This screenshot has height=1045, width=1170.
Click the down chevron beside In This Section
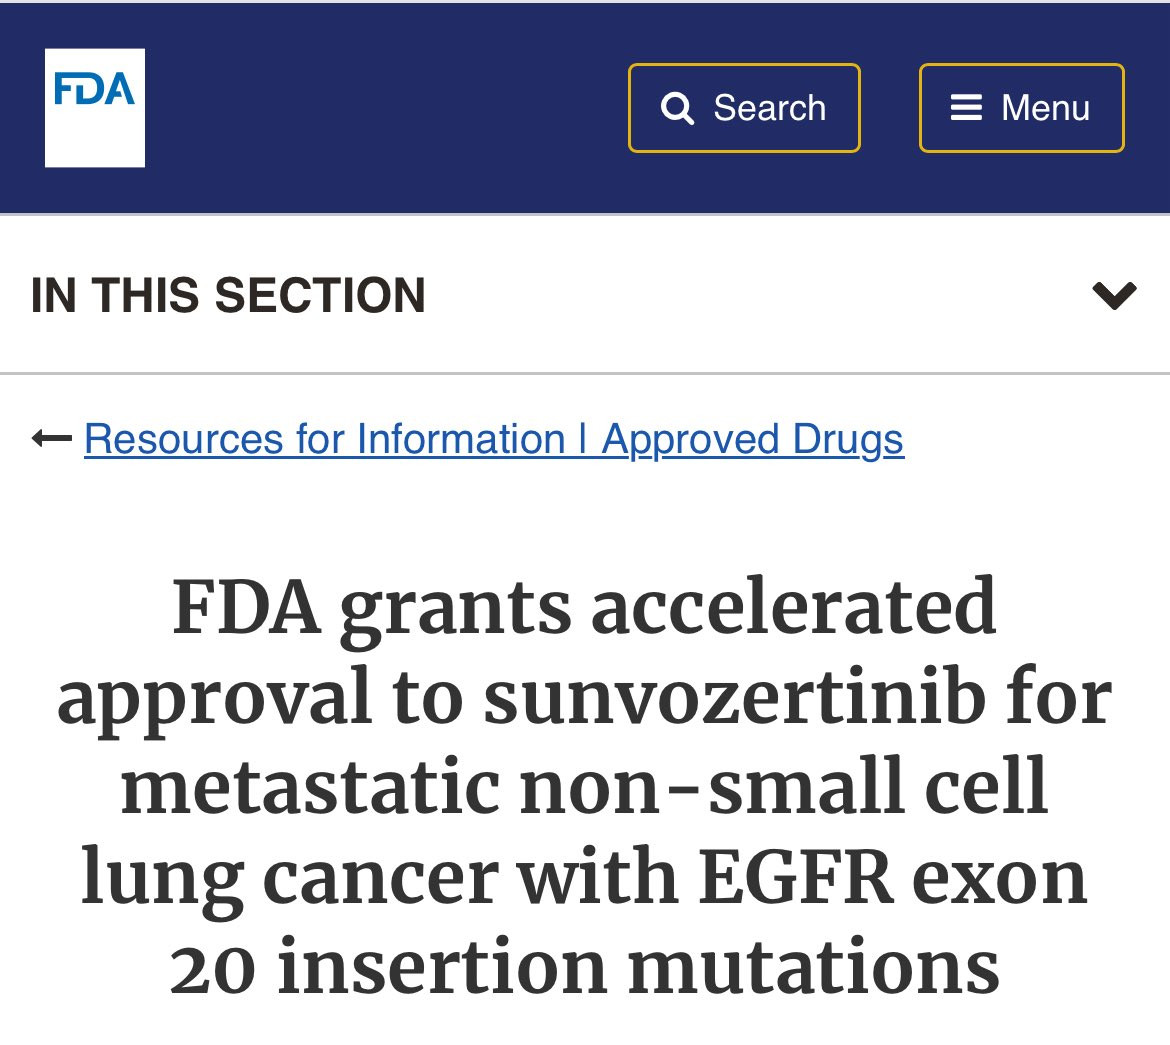coord(1114,296)
